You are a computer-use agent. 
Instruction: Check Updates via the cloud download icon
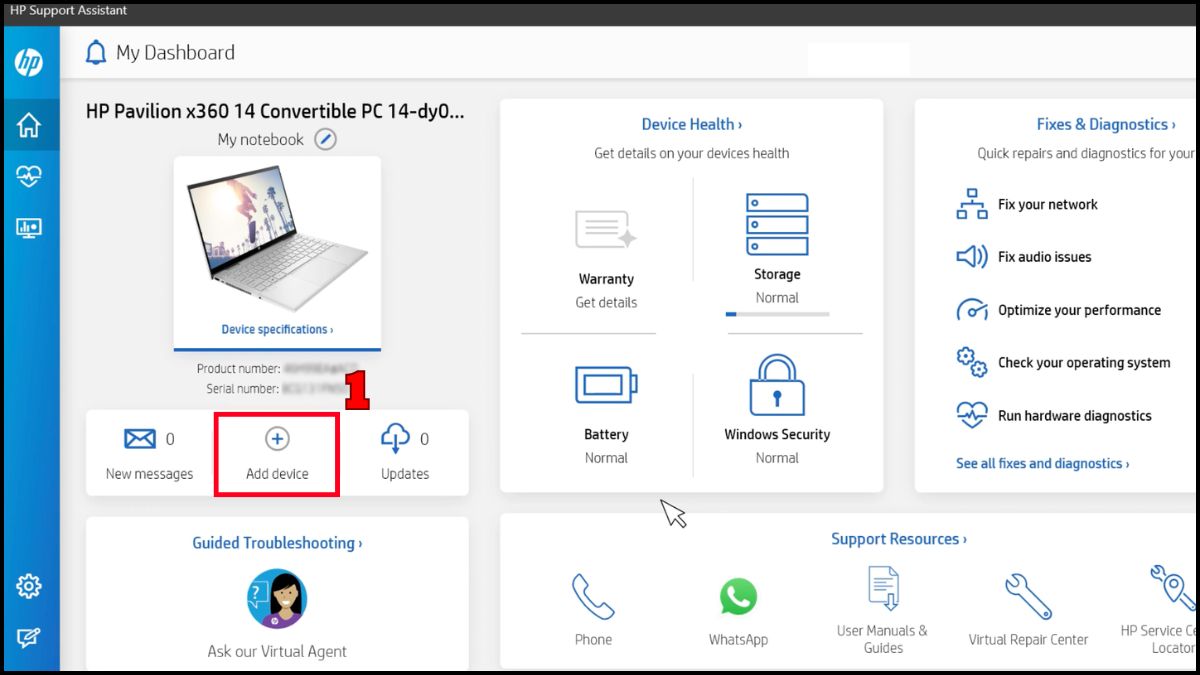(396, 439)
